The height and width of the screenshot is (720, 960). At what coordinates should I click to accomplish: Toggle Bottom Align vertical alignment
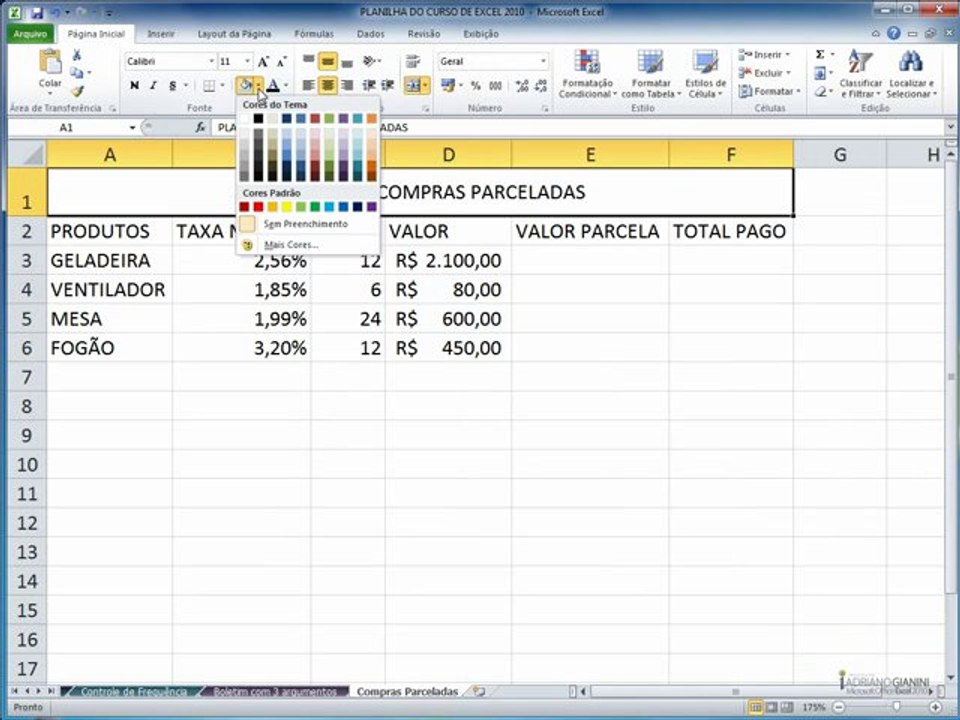(347, 61)
